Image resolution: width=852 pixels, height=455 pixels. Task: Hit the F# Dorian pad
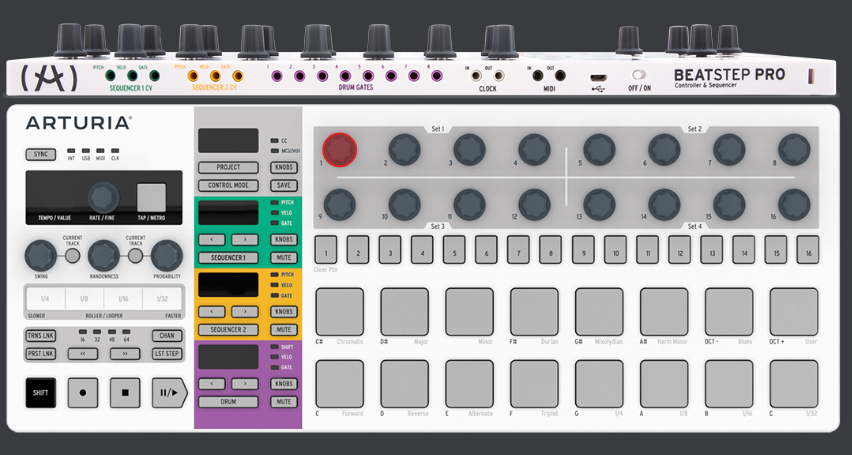click(x=534, y=312)
